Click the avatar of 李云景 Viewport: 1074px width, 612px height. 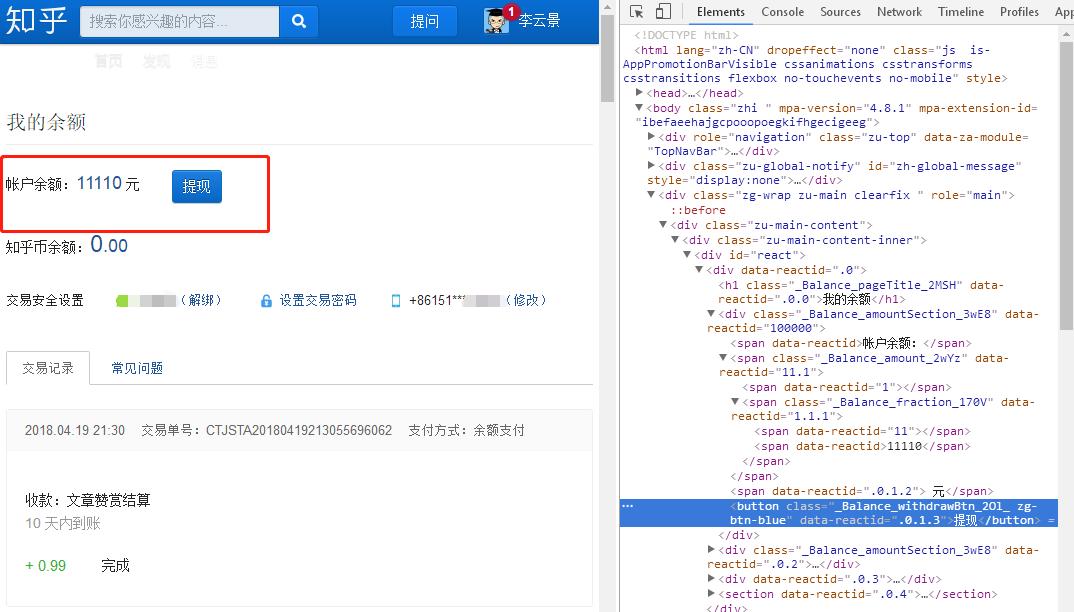pyautogui.click(x=492, y=22)
